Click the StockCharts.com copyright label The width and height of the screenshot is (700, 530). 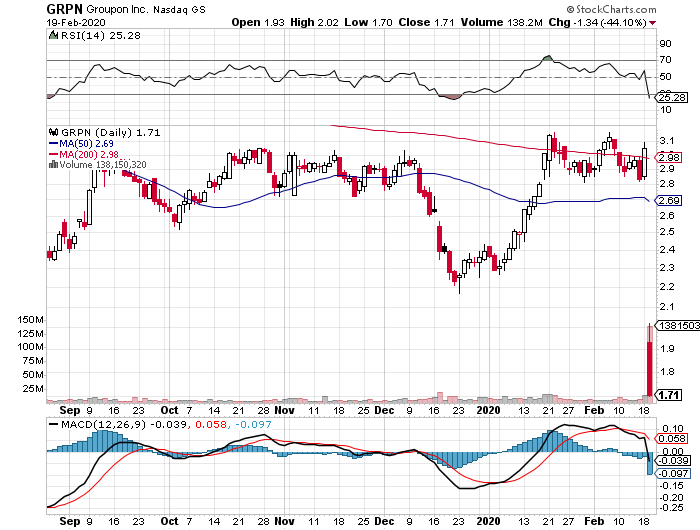coord(612,9)
